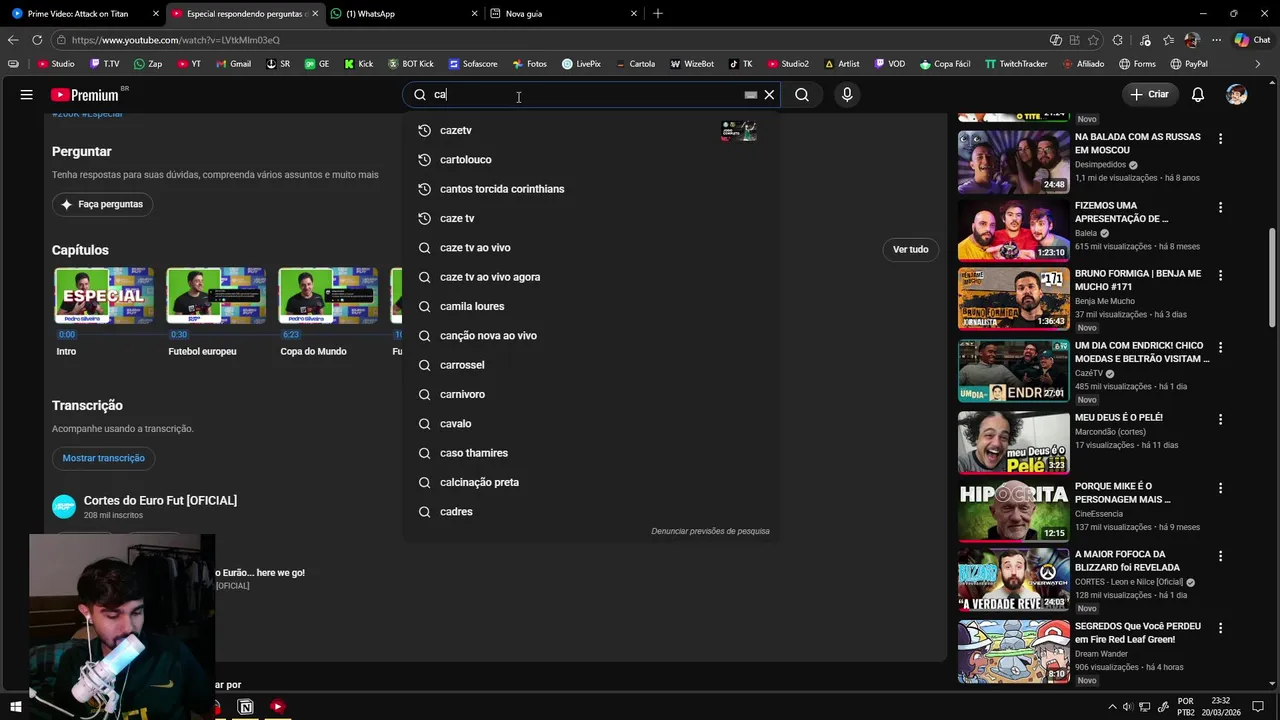The width and height of the screenshot is (1280, 720).
Task: Play 'NA BALADA COM AS RUSSAS' thumbnail
Action: [1013, 162]
